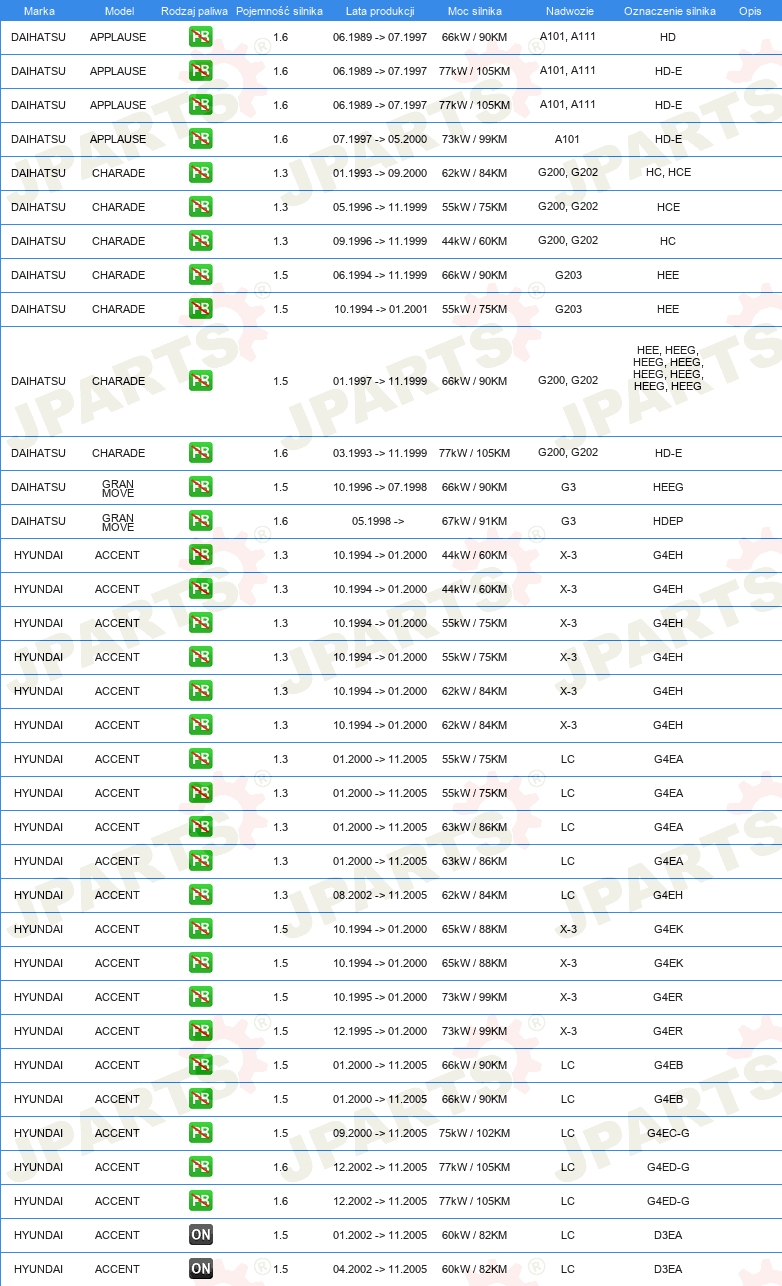Click the date cell 09.1996 -> 11.1999

click(x=380, y=241)
